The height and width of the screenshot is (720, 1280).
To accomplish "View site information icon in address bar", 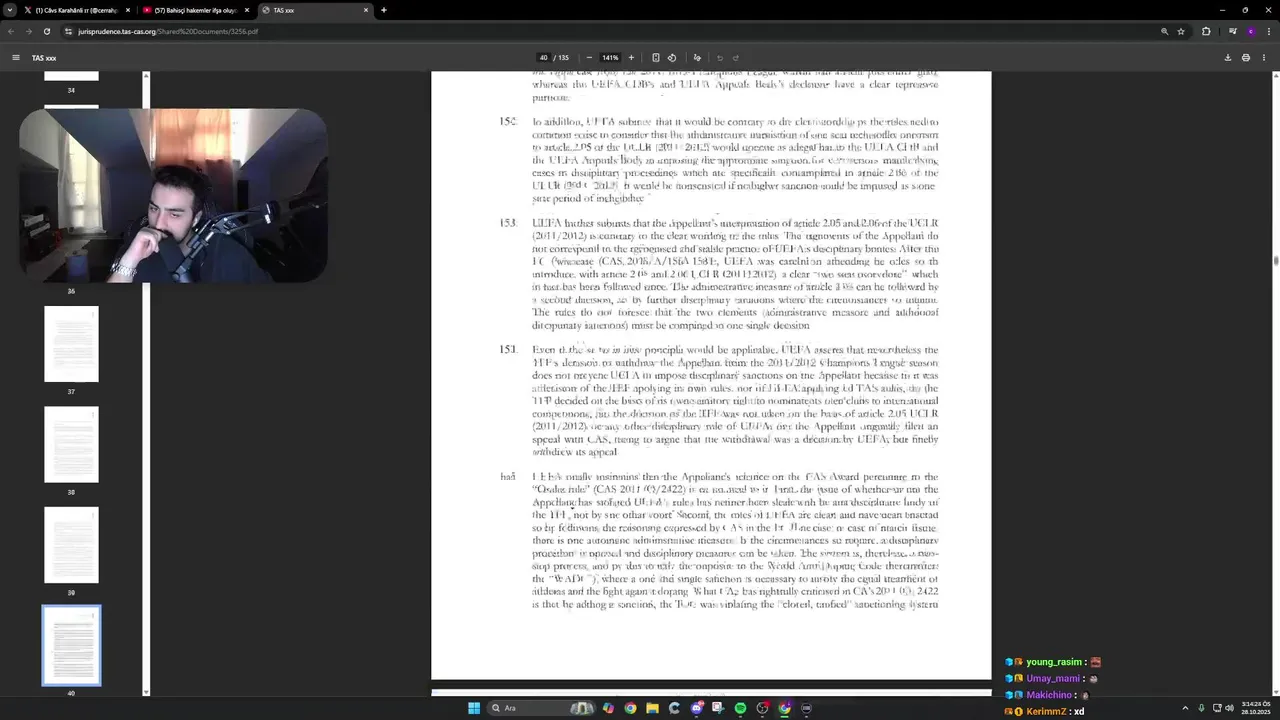I will [68, 31].
